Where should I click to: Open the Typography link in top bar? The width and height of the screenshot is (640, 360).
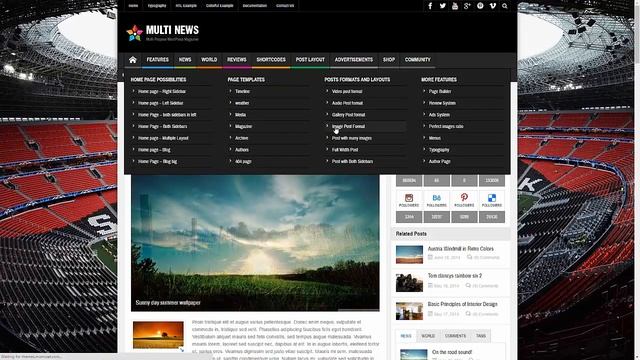[x=157, y=6]
